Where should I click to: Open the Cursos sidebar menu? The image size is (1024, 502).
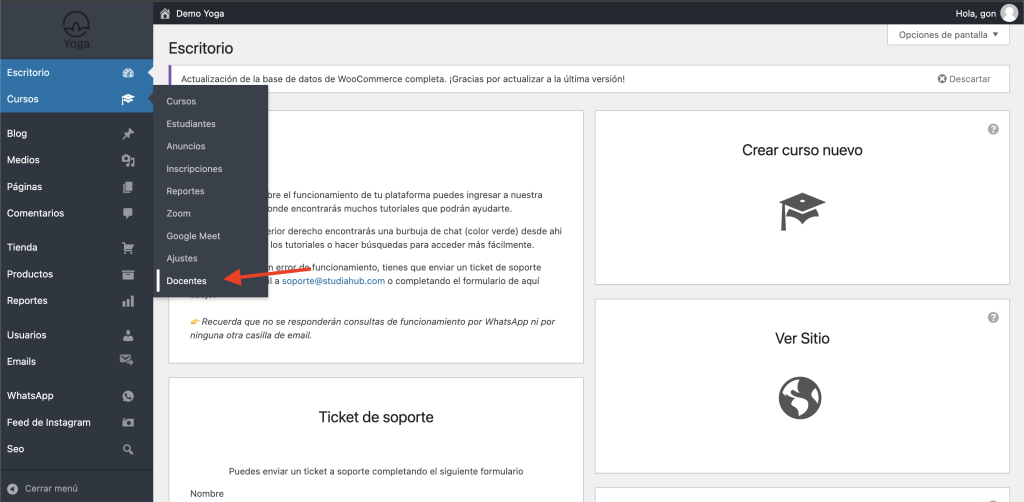click(23, 99)
